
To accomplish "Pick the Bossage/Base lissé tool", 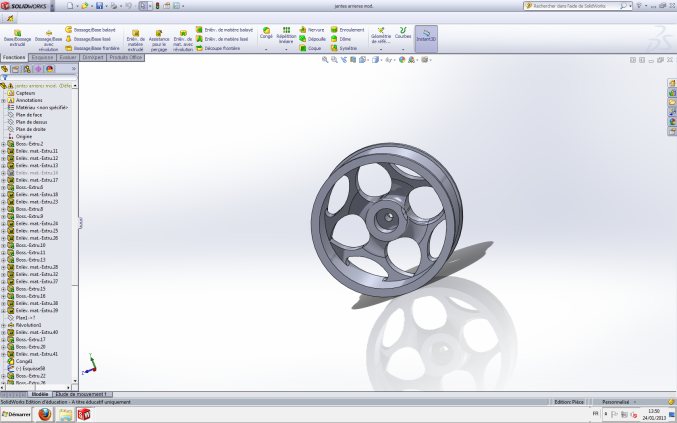I will [x=88, y=39].
